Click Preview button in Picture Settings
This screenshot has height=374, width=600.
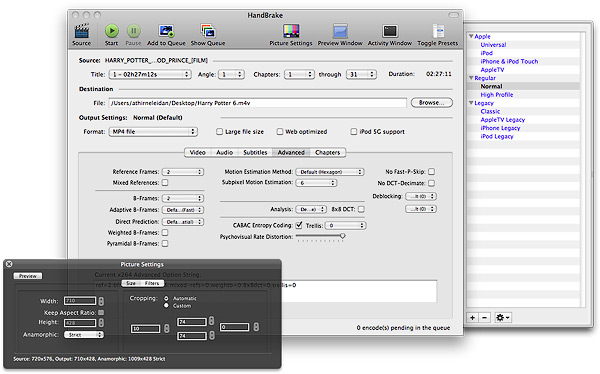pyautogui.click(x=28, y=276)
